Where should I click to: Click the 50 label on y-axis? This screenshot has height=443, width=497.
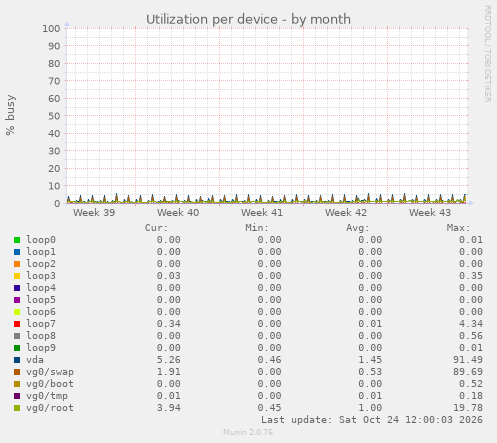point(54,116)
